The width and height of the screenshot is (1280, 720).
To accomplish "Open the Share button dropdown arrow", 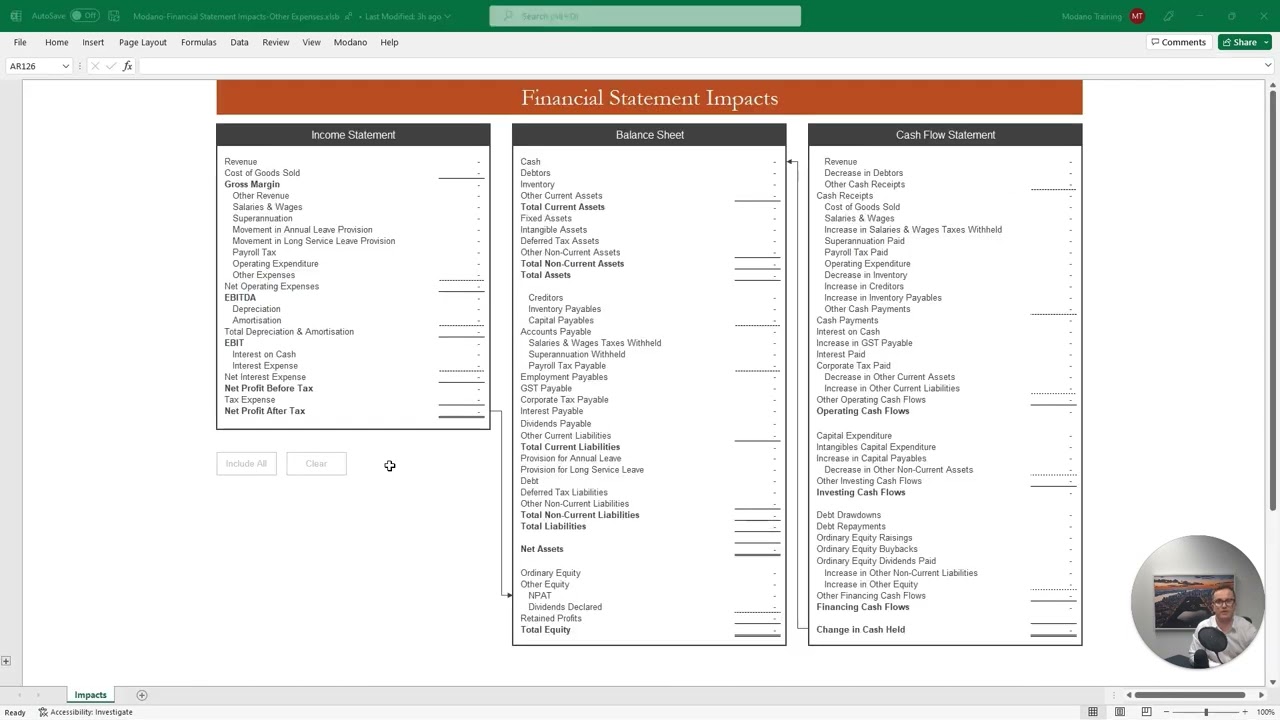I will [x=1267, y=42].
